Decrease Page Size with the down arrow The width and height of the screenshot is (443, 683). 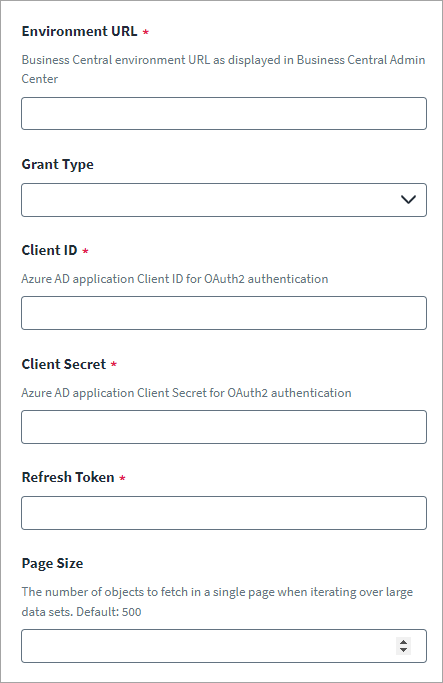tap(403, 650)
